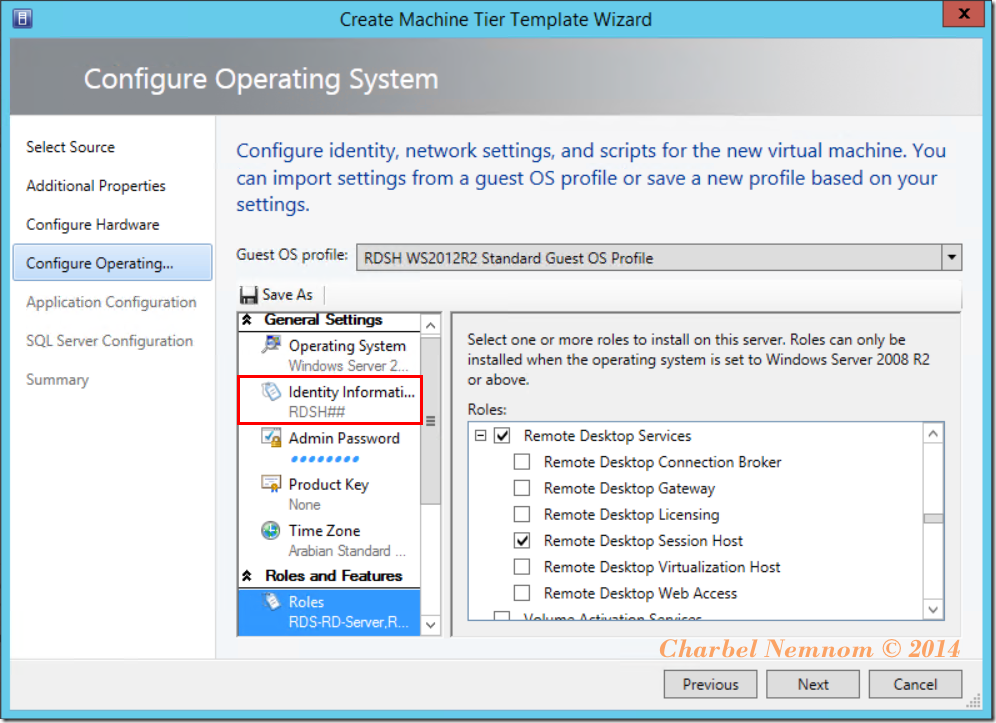Click the Save As text button
The width and height of the screenshot is (996, 723).
pos(287,295)
